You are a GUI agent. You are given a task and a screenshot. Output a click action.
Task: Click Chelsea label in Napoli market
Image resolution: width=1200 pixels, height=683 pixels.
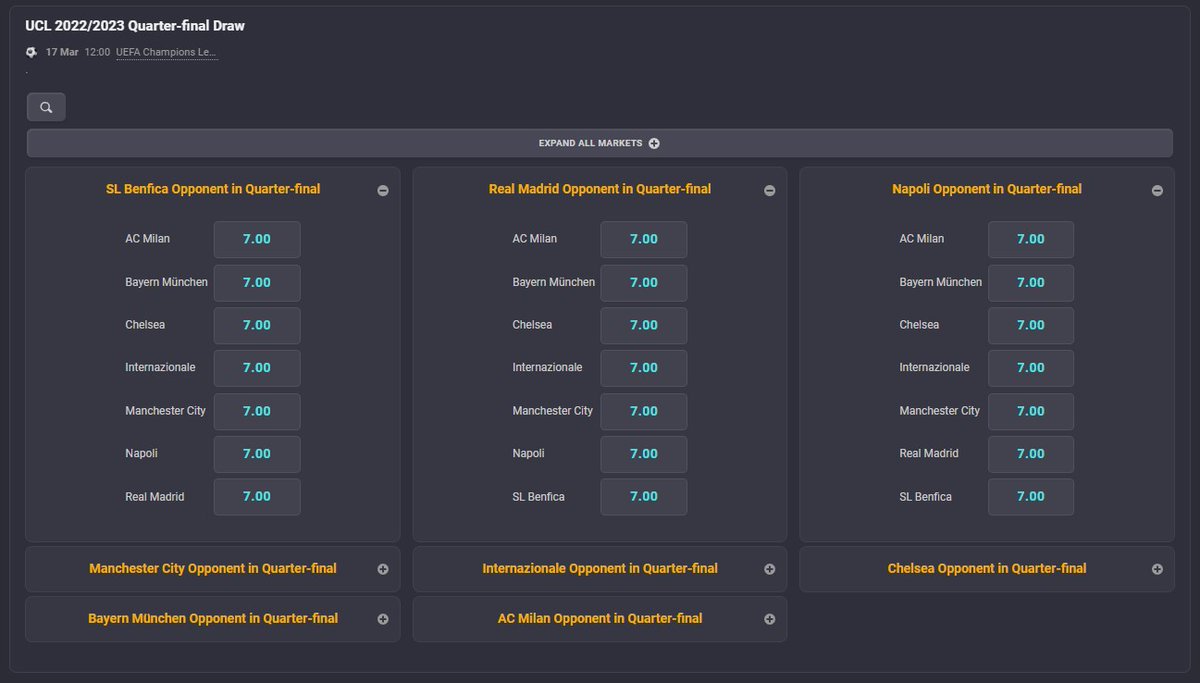pyautogui.click(x=920, y=325)
